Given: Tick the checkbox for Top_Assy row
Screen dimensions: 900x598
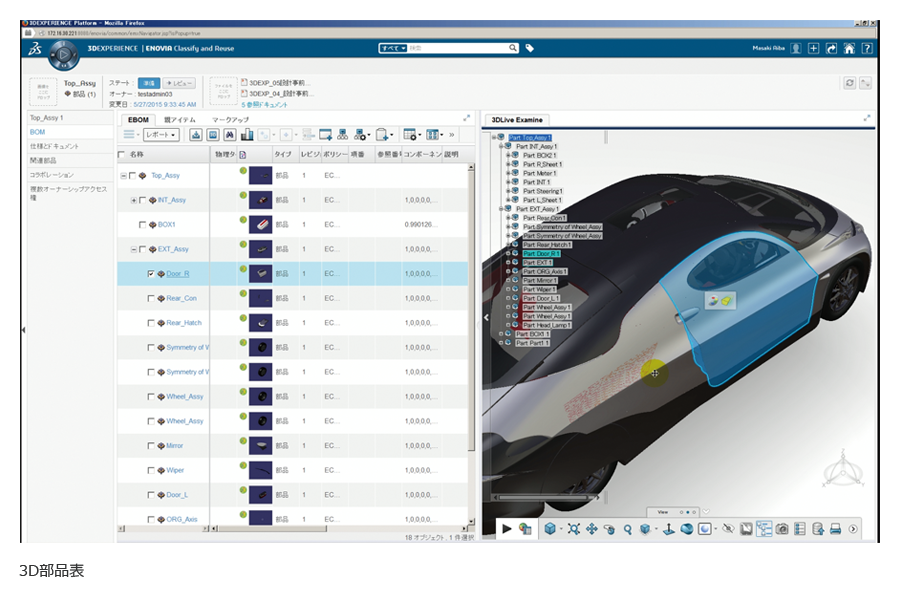Looking at the screenshot, I should click(x=133, y=176).
